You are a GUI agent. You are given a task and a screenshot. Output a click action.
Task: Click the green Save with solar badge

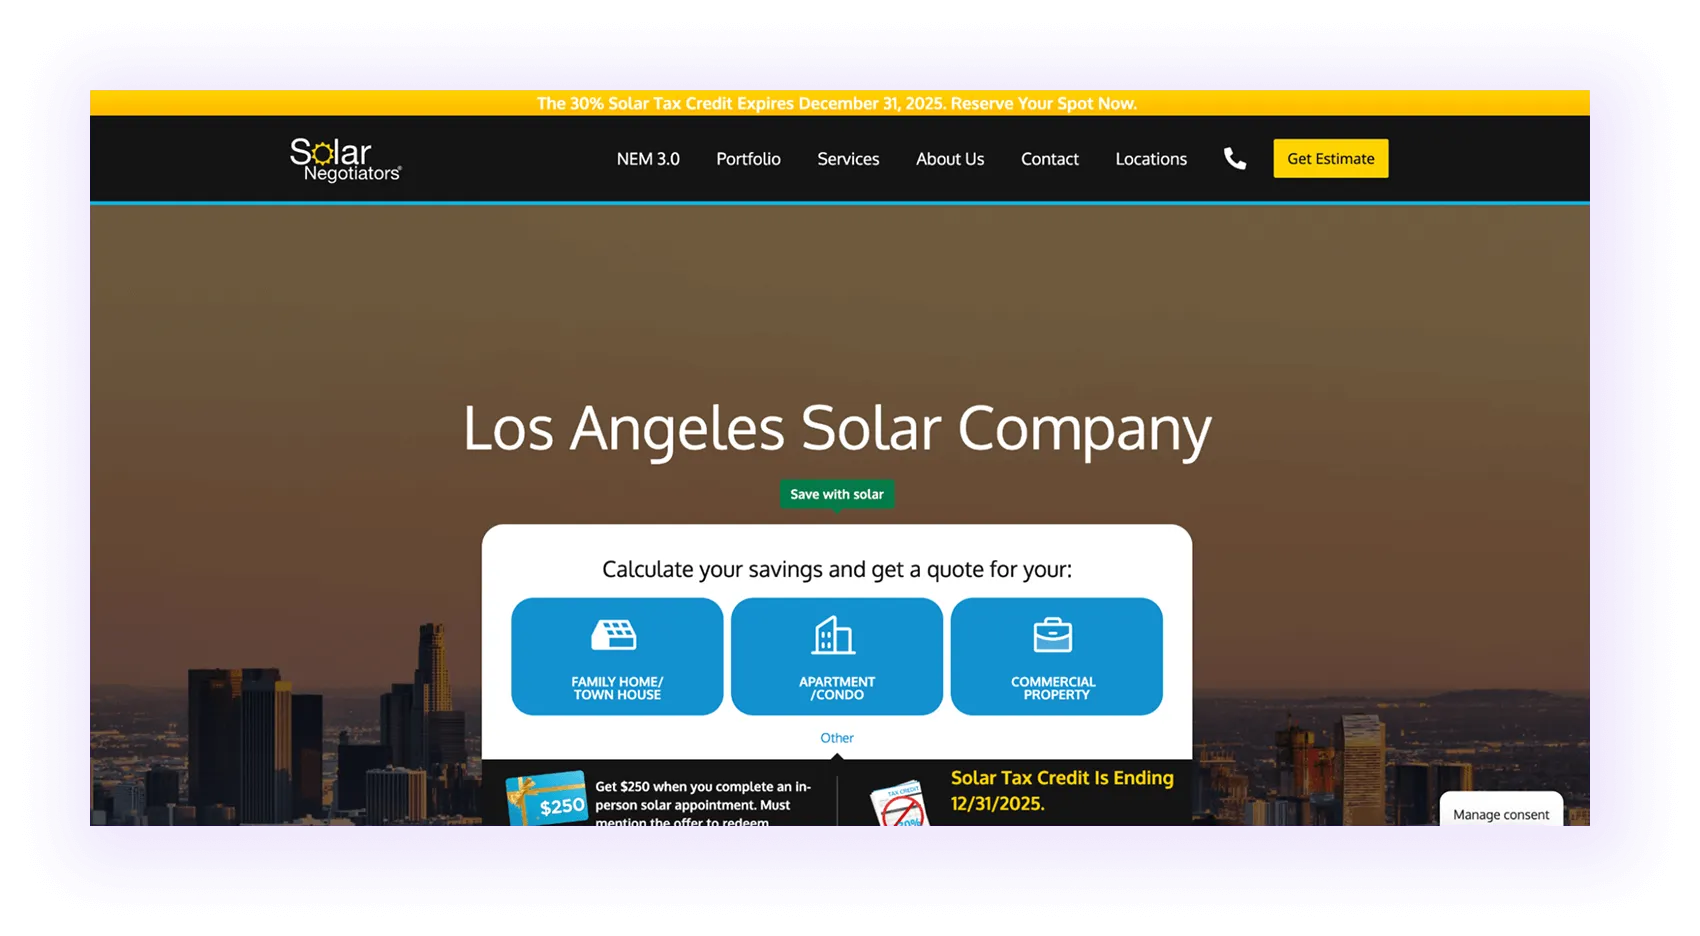click(x=836, y=493)
